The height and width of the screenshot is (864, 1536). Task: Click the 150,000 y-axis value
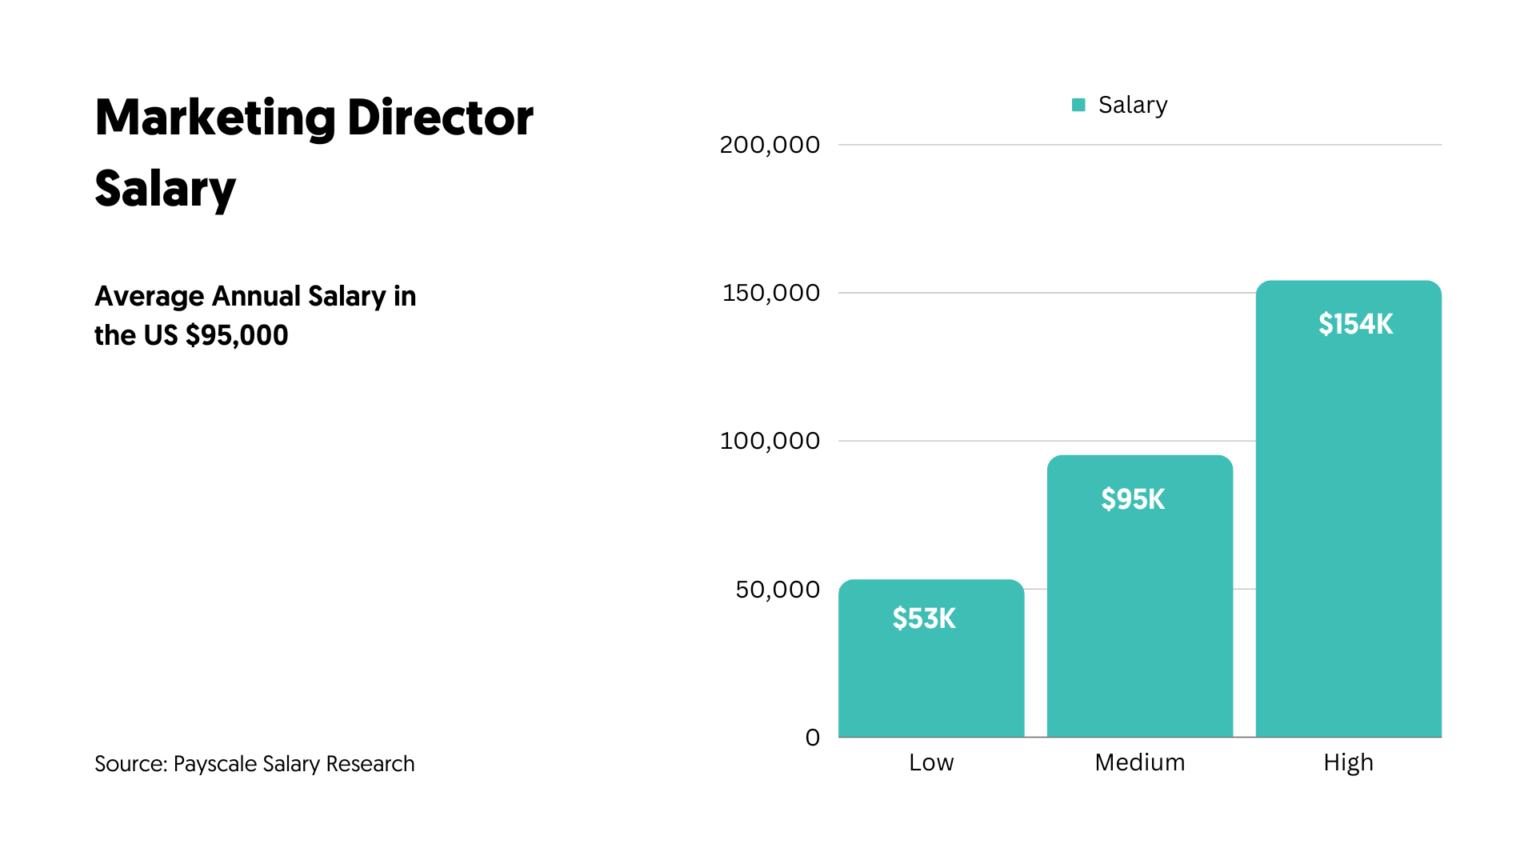(770, 293)
